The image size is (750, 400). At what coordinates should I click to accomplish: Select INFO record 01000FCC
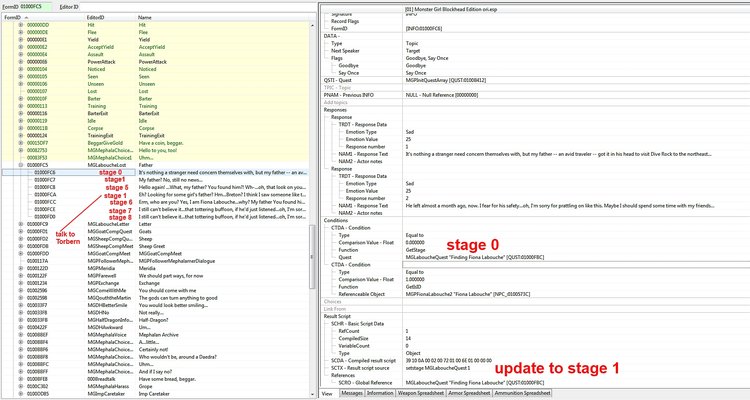click(155, 202)
